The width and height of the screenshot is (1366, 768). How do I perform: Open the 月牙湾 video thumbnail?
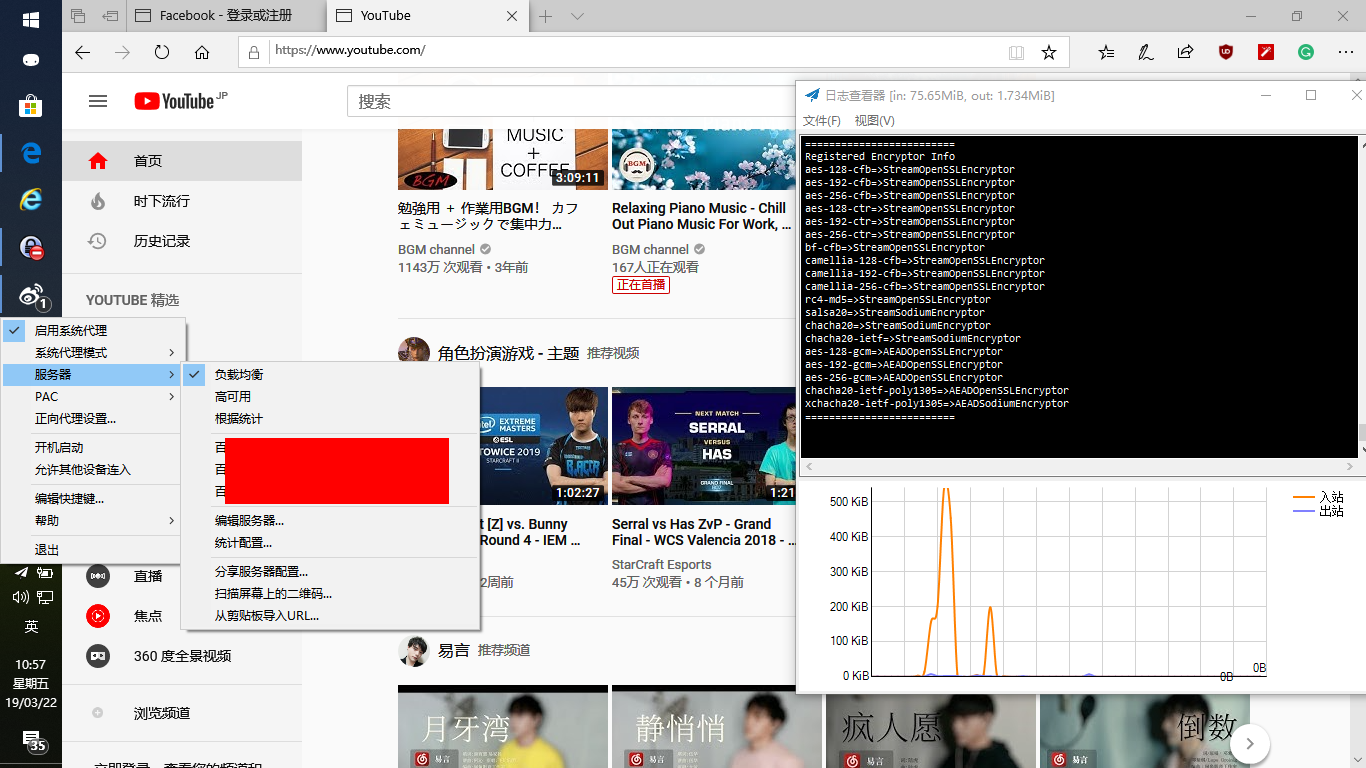point(503,726)
